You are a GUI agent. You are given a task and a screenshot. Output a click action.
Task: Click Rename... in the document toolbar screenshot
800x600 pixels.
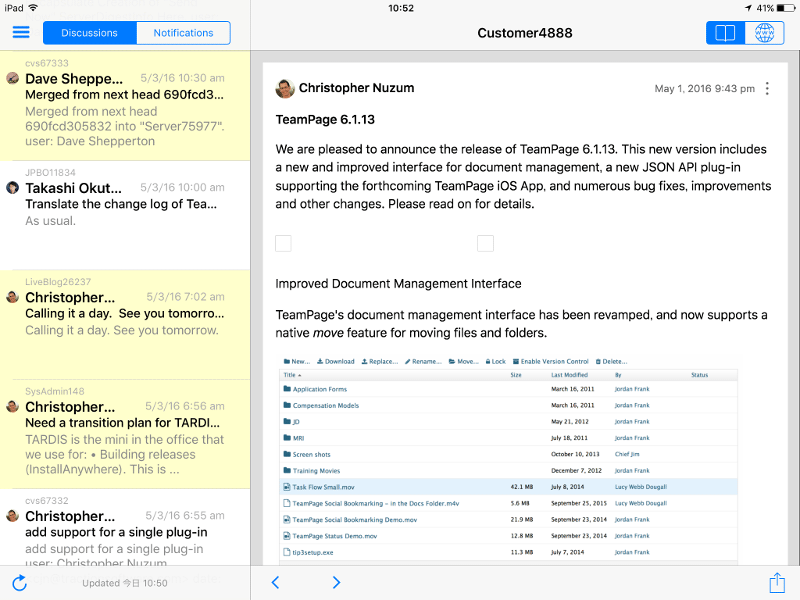[x=423, y=361]
